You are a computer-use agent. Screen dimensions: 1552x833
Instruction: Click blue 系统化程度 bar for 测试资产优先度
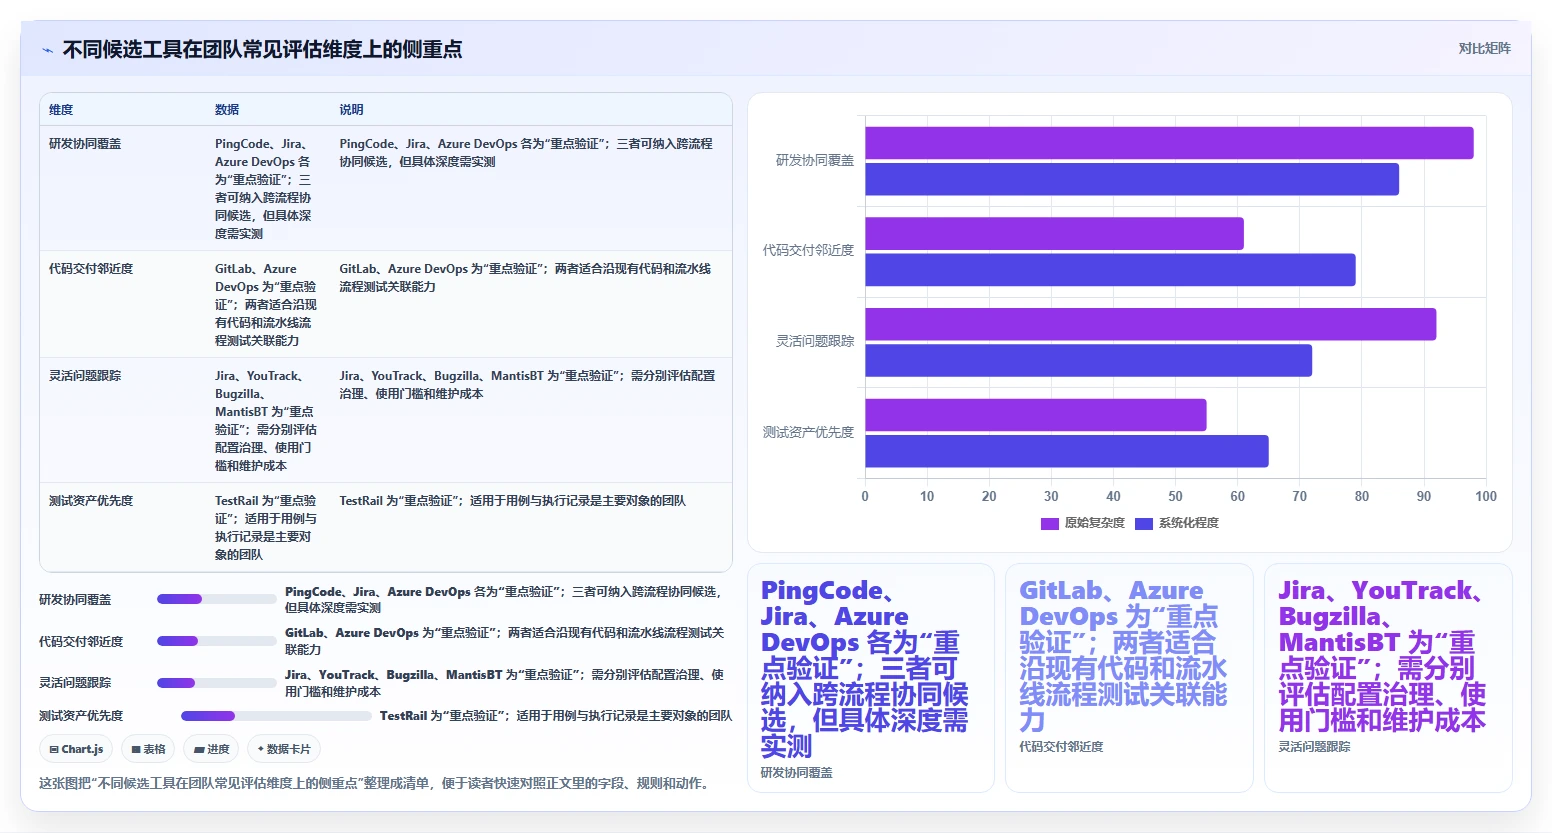click(x=1067, y=451)
